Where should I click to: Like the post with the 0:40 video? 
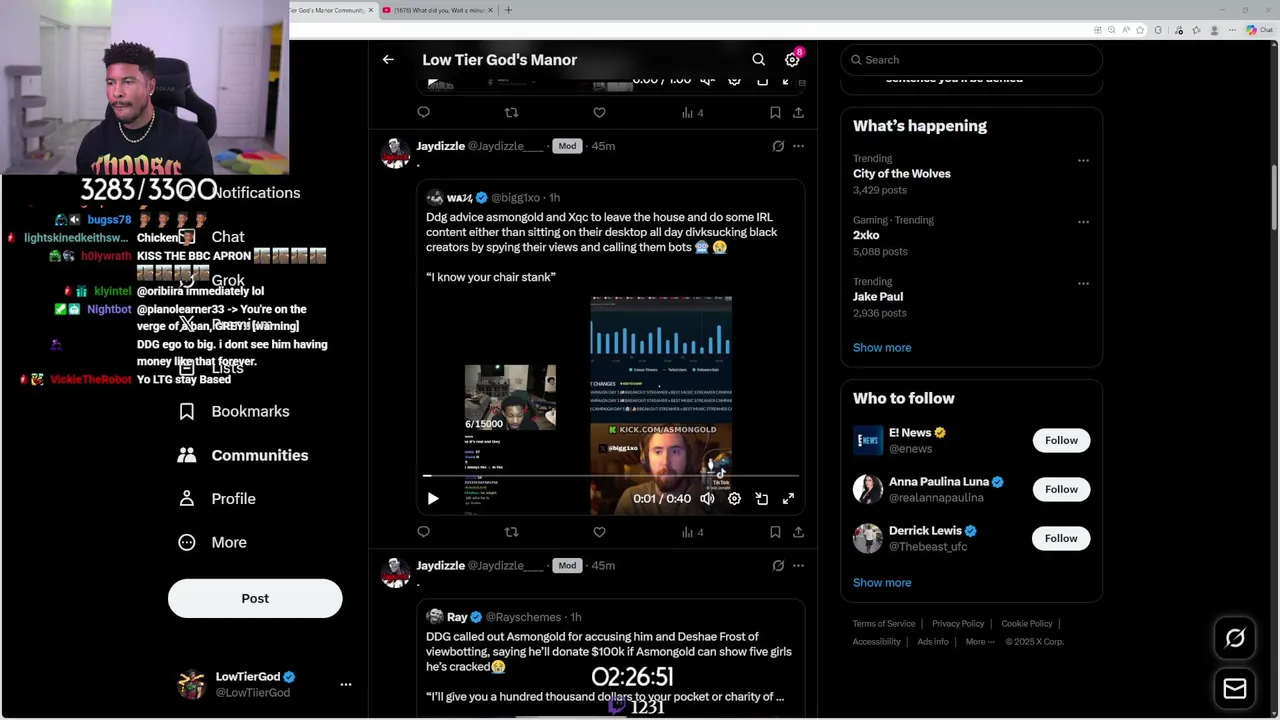tap(599, 532)
